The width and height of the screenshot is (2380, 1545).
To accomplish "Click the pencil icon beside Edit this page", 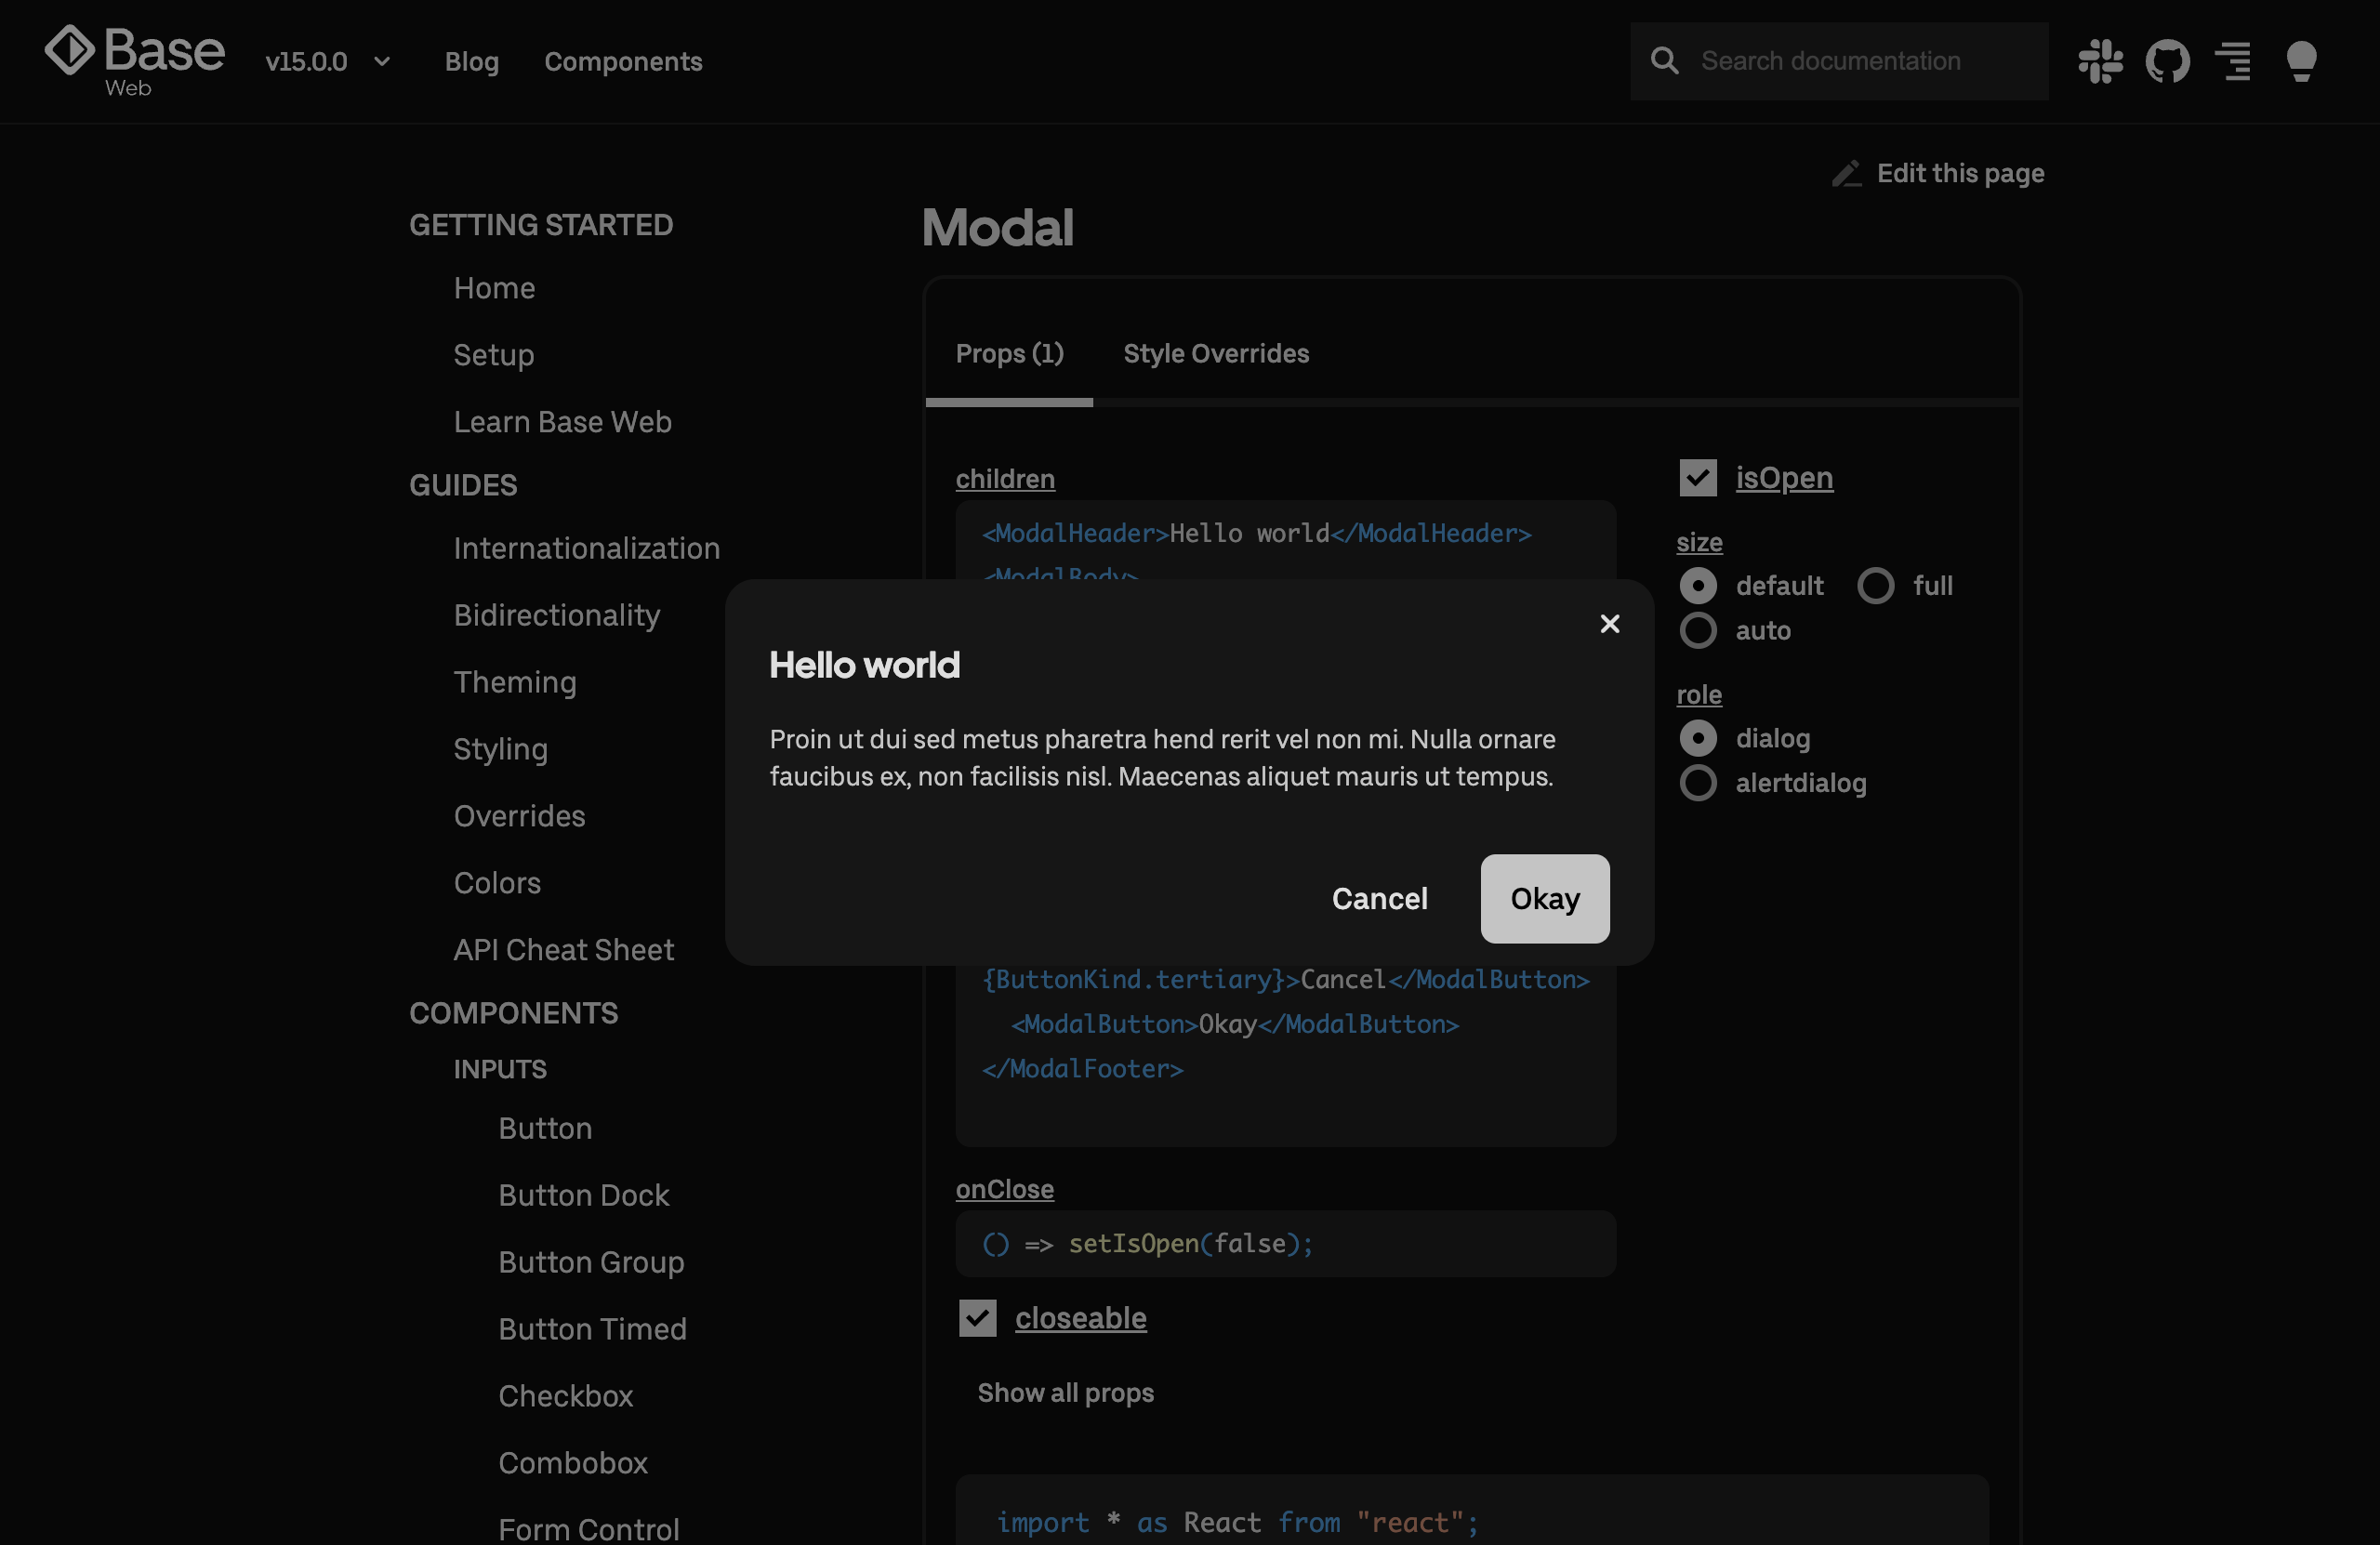I will [x=1846, y=174].
